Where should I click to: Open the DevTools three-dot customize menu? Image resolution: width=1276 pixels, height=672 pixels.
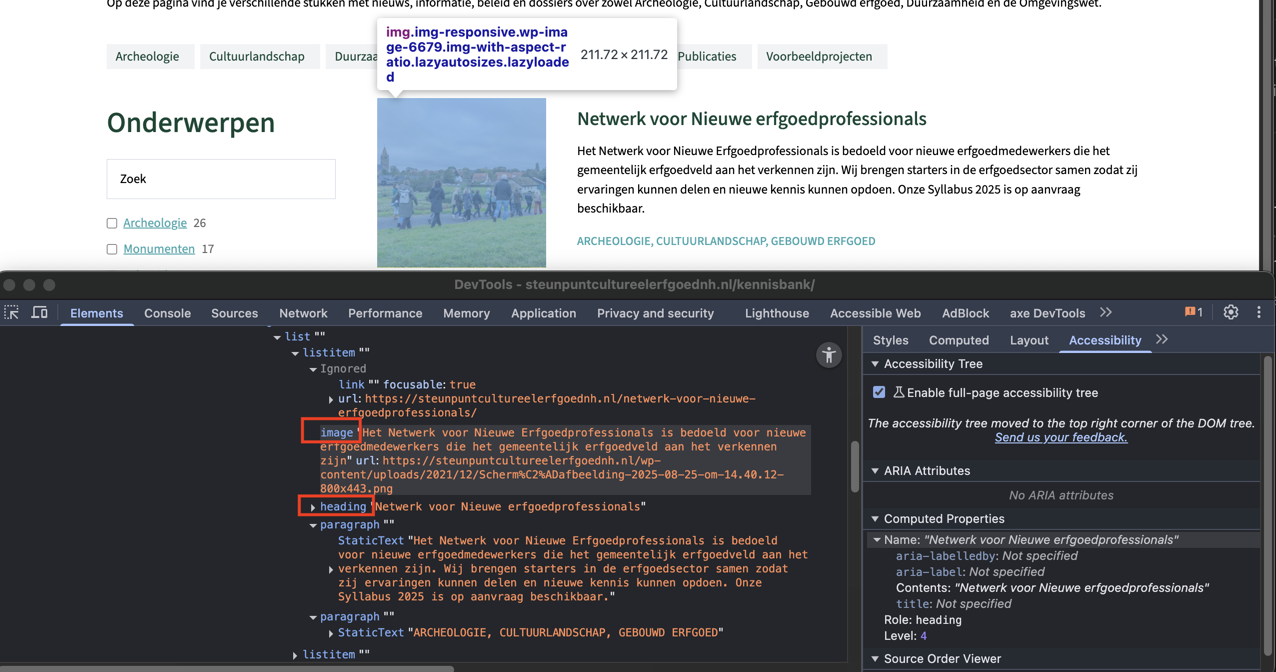click(1258, 313)
